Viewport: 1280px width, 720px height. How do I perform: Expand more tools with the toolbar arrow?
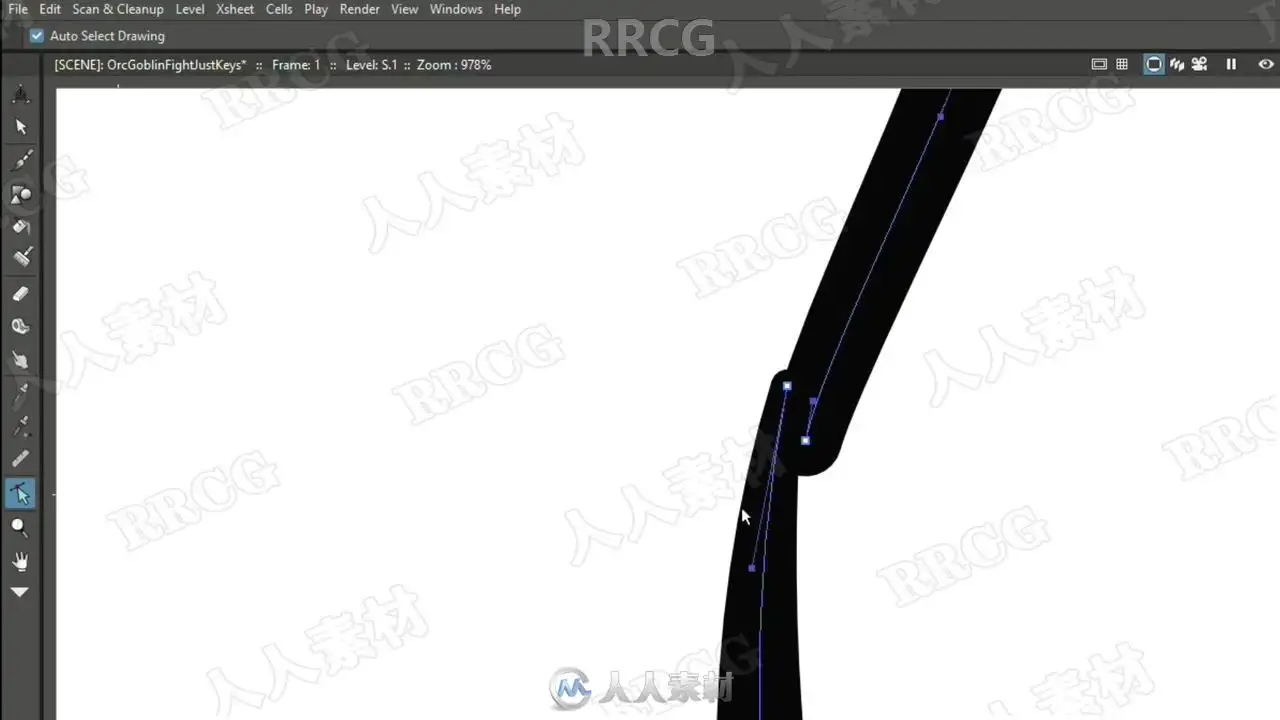[19, 592]
